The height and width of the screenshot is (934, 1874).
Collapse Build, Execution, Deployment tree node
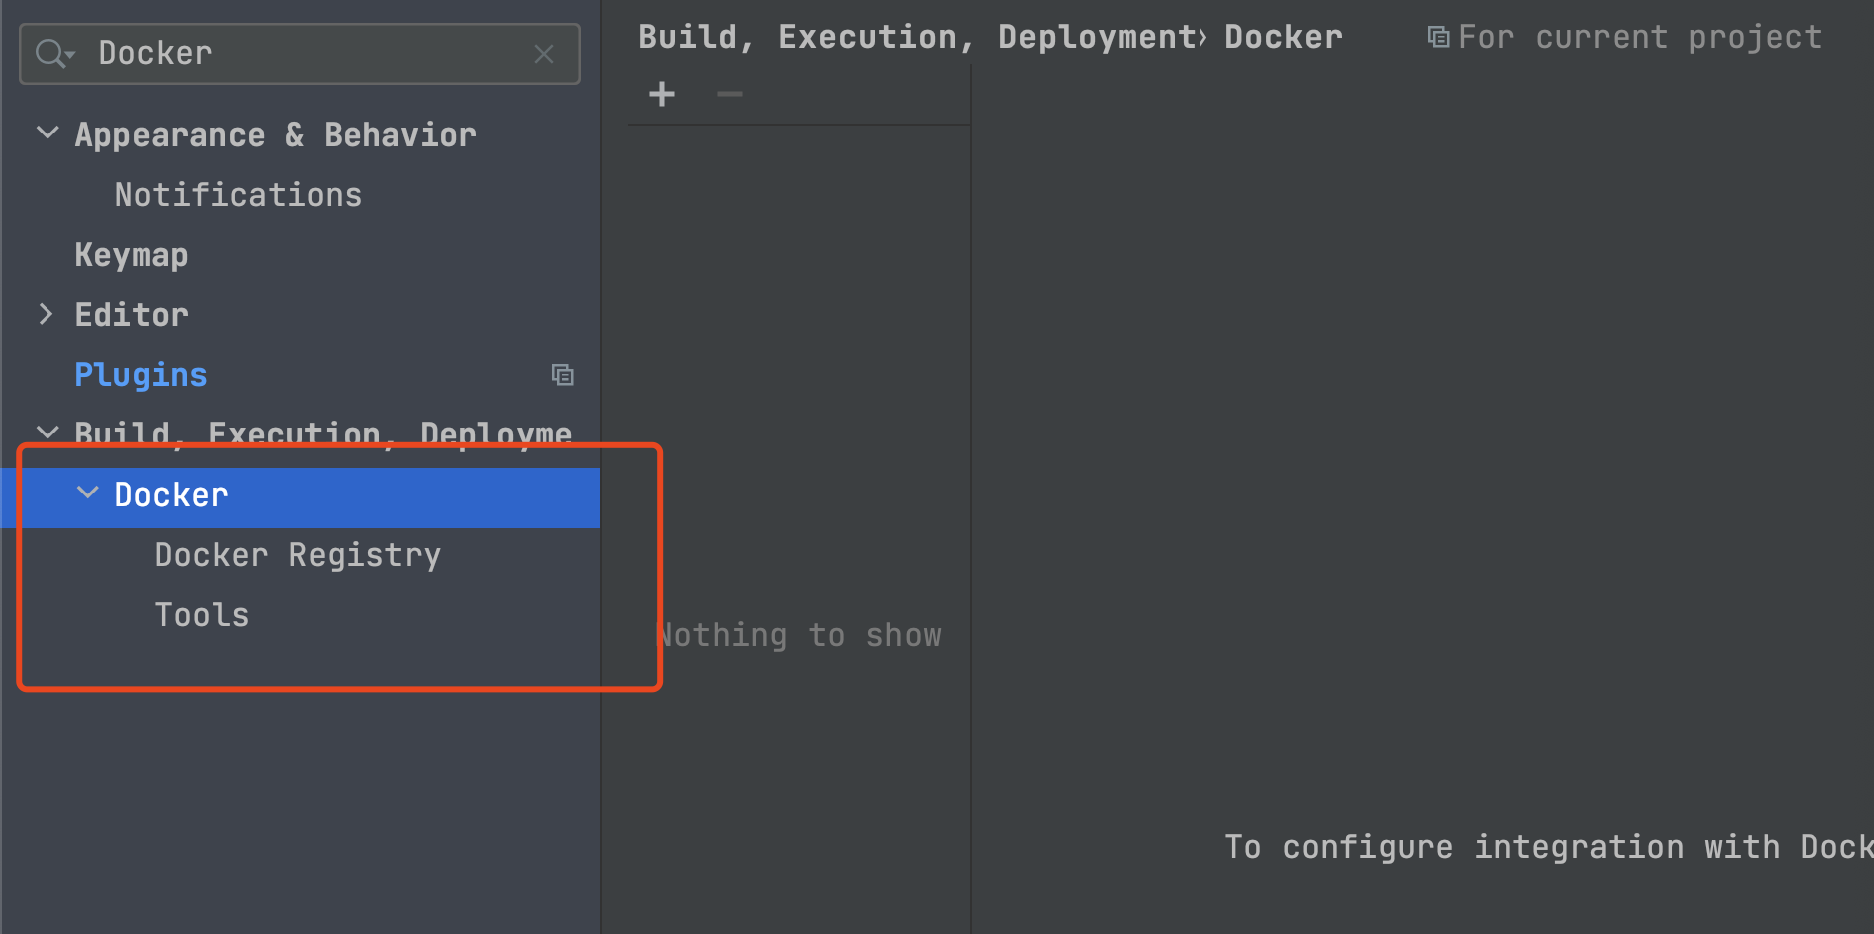(x=47, y=432)
